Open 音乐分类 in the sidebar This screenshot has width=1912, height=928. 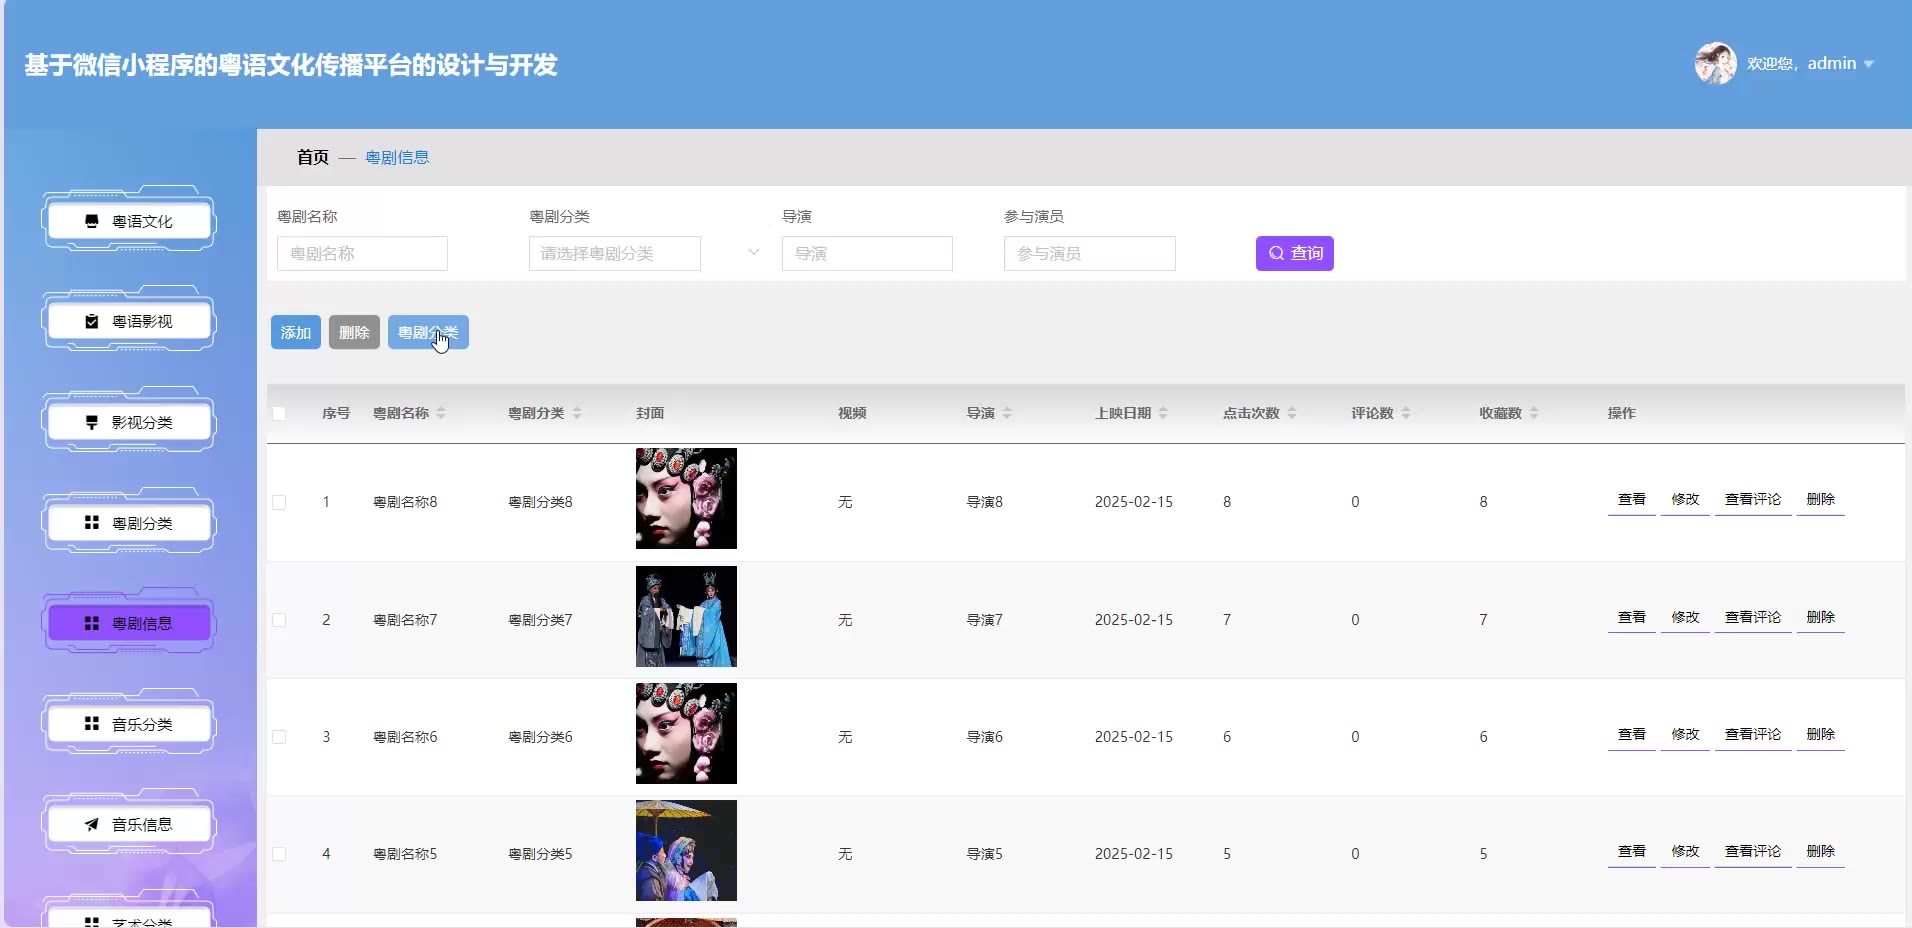pyautogui.click(x=129, y=724)
